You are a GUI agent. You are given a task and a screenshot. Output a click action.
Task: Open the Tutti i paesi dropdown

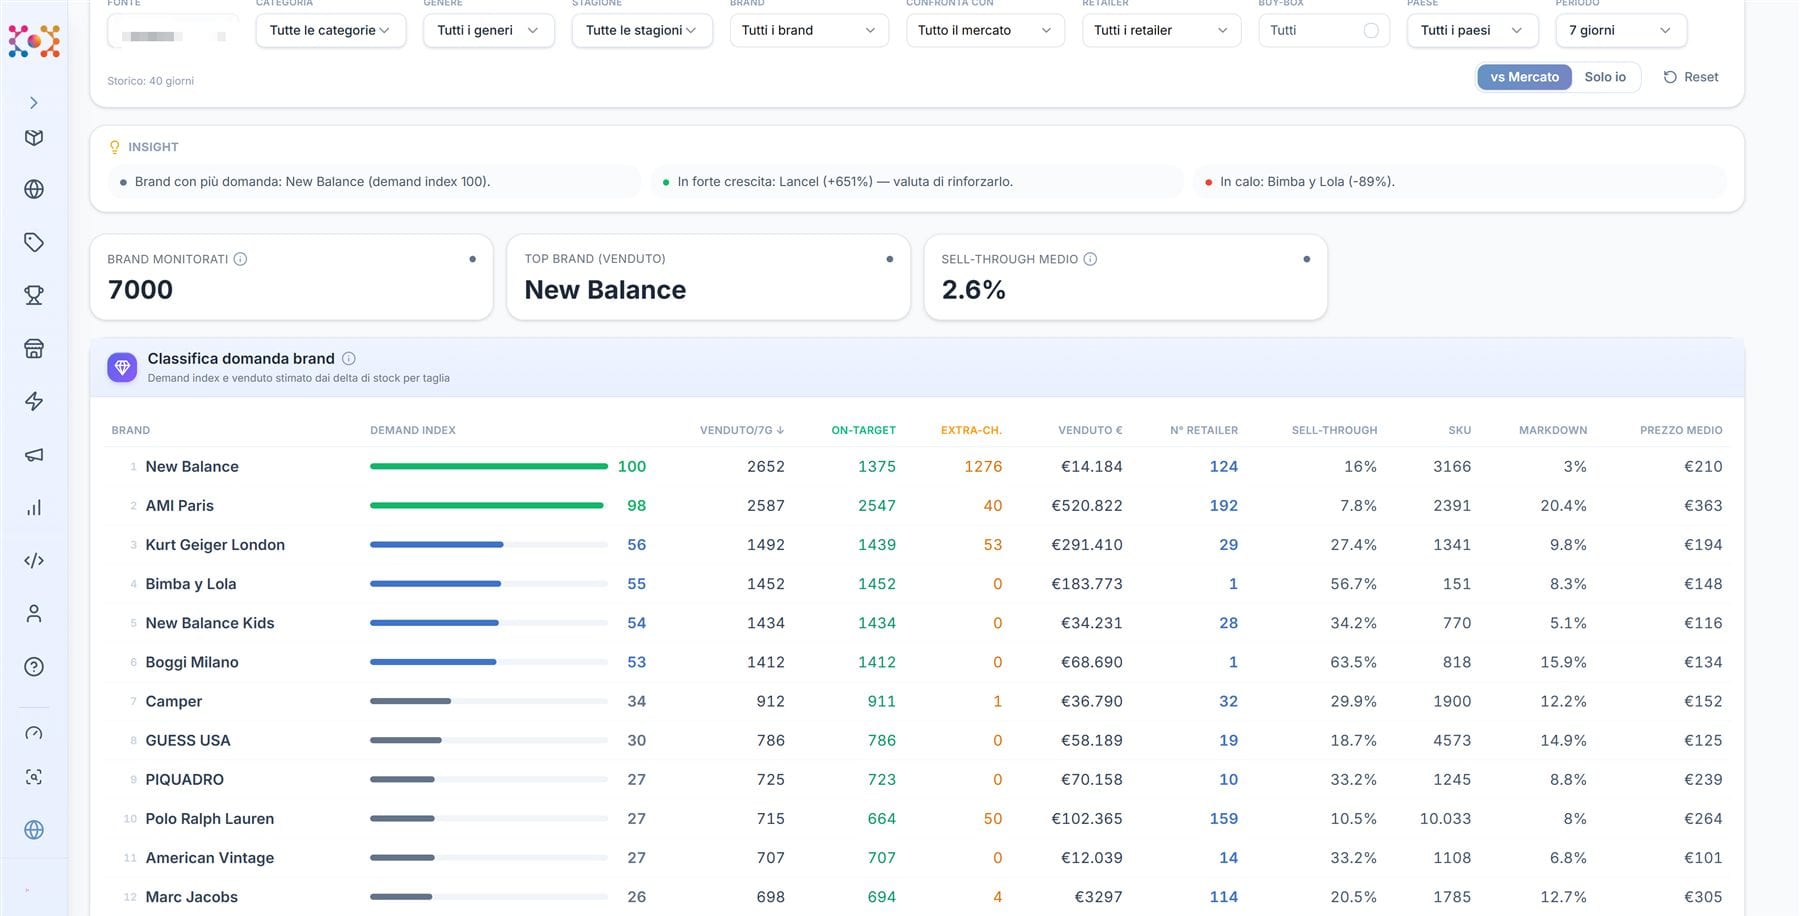click(x=1472, y=30)
